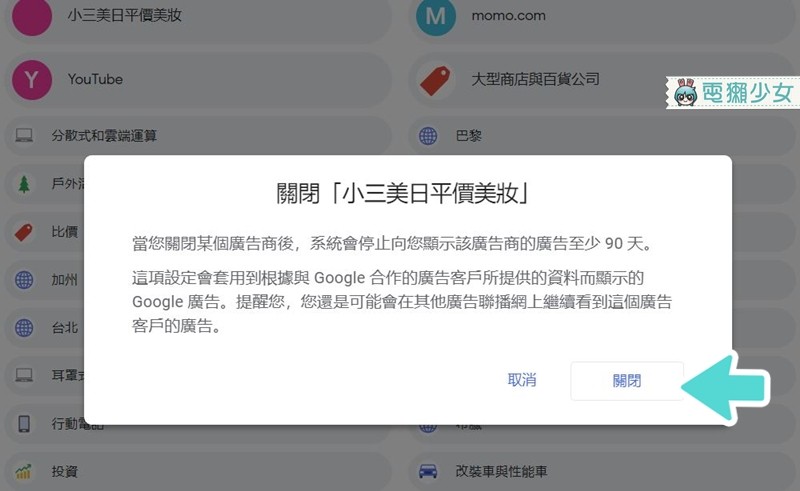The image size is (800, 491).
Task: Click the green tree icon for outdoor topic
Action: pos(25,184)
